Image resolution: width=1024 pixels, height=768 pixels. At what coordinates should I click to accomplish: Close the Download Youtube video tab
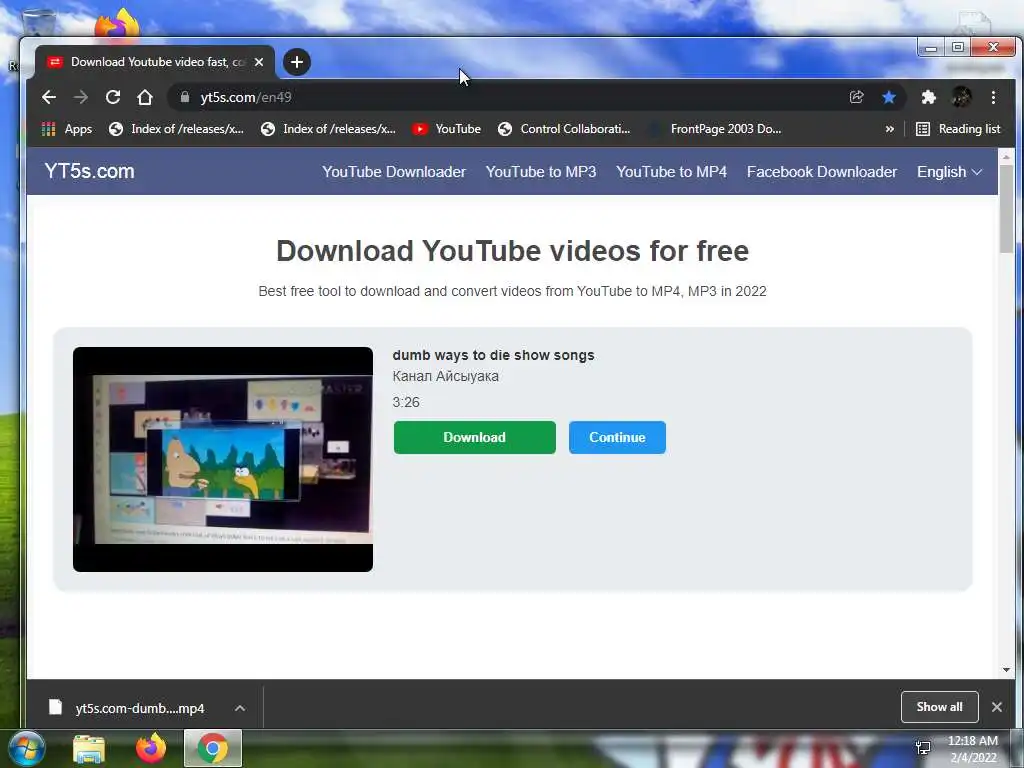259,62
